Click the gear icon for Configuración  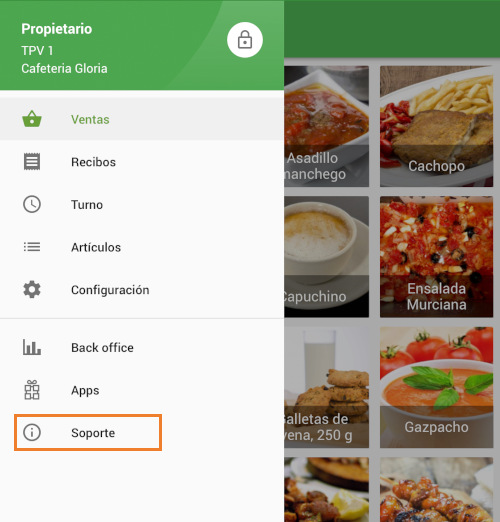click(32, 289)
